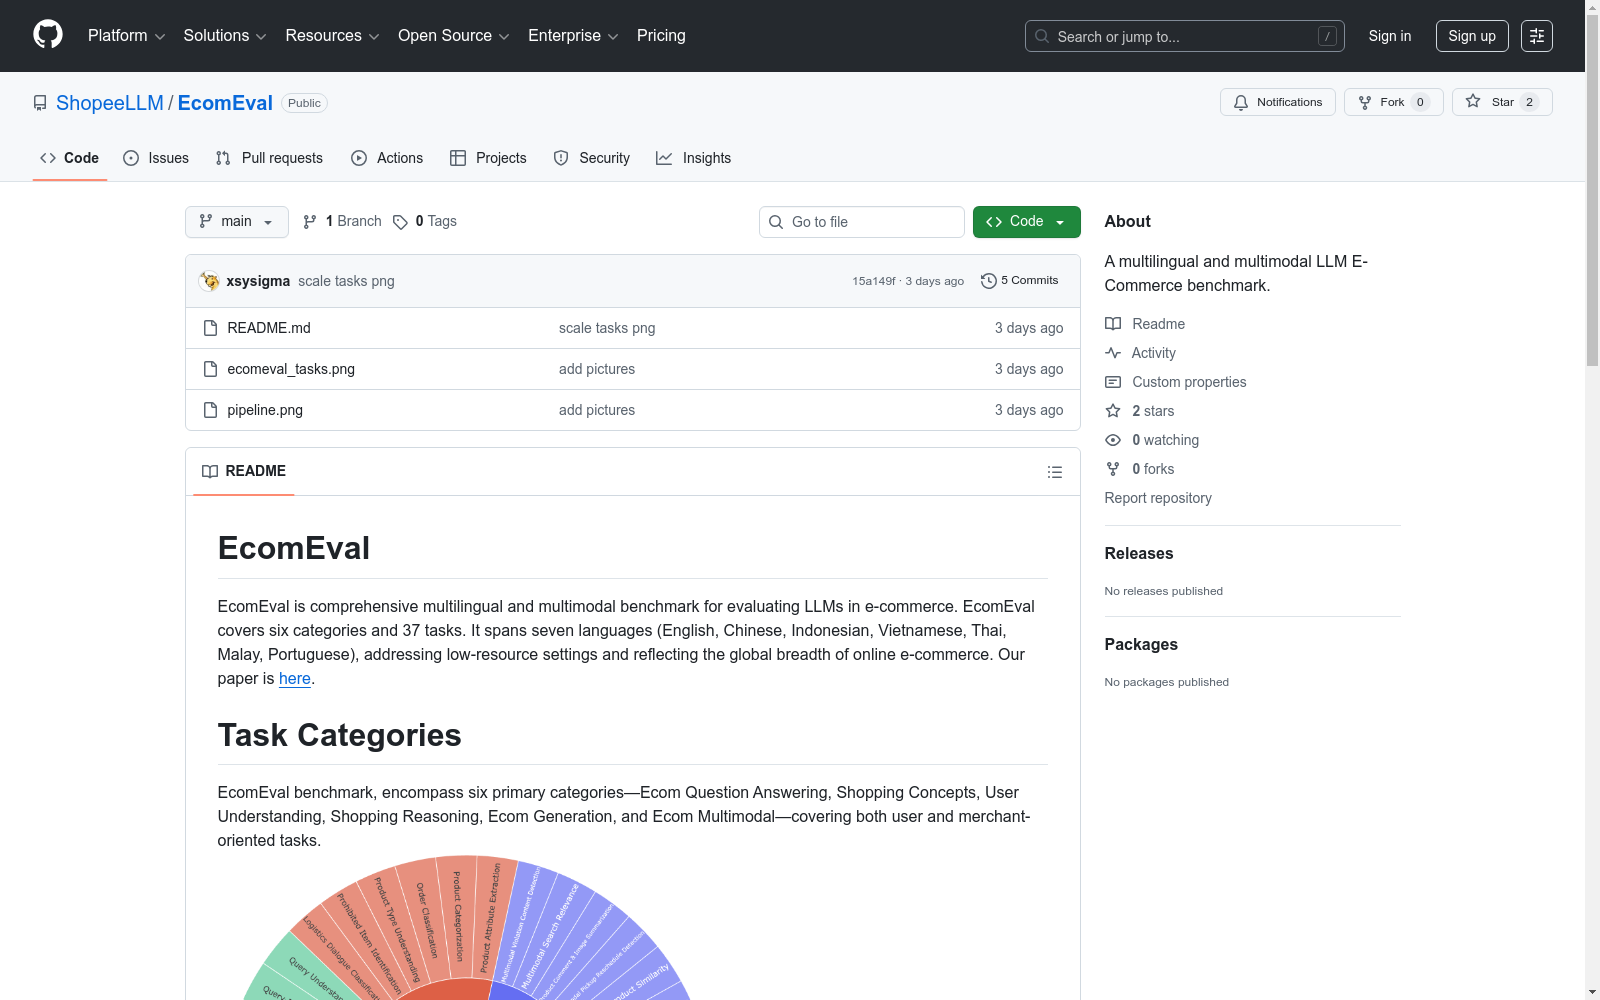This screenshot has height=1000, width=1600.
Task: Click the Activity pulse icon
Action: tap(1113, 353)
